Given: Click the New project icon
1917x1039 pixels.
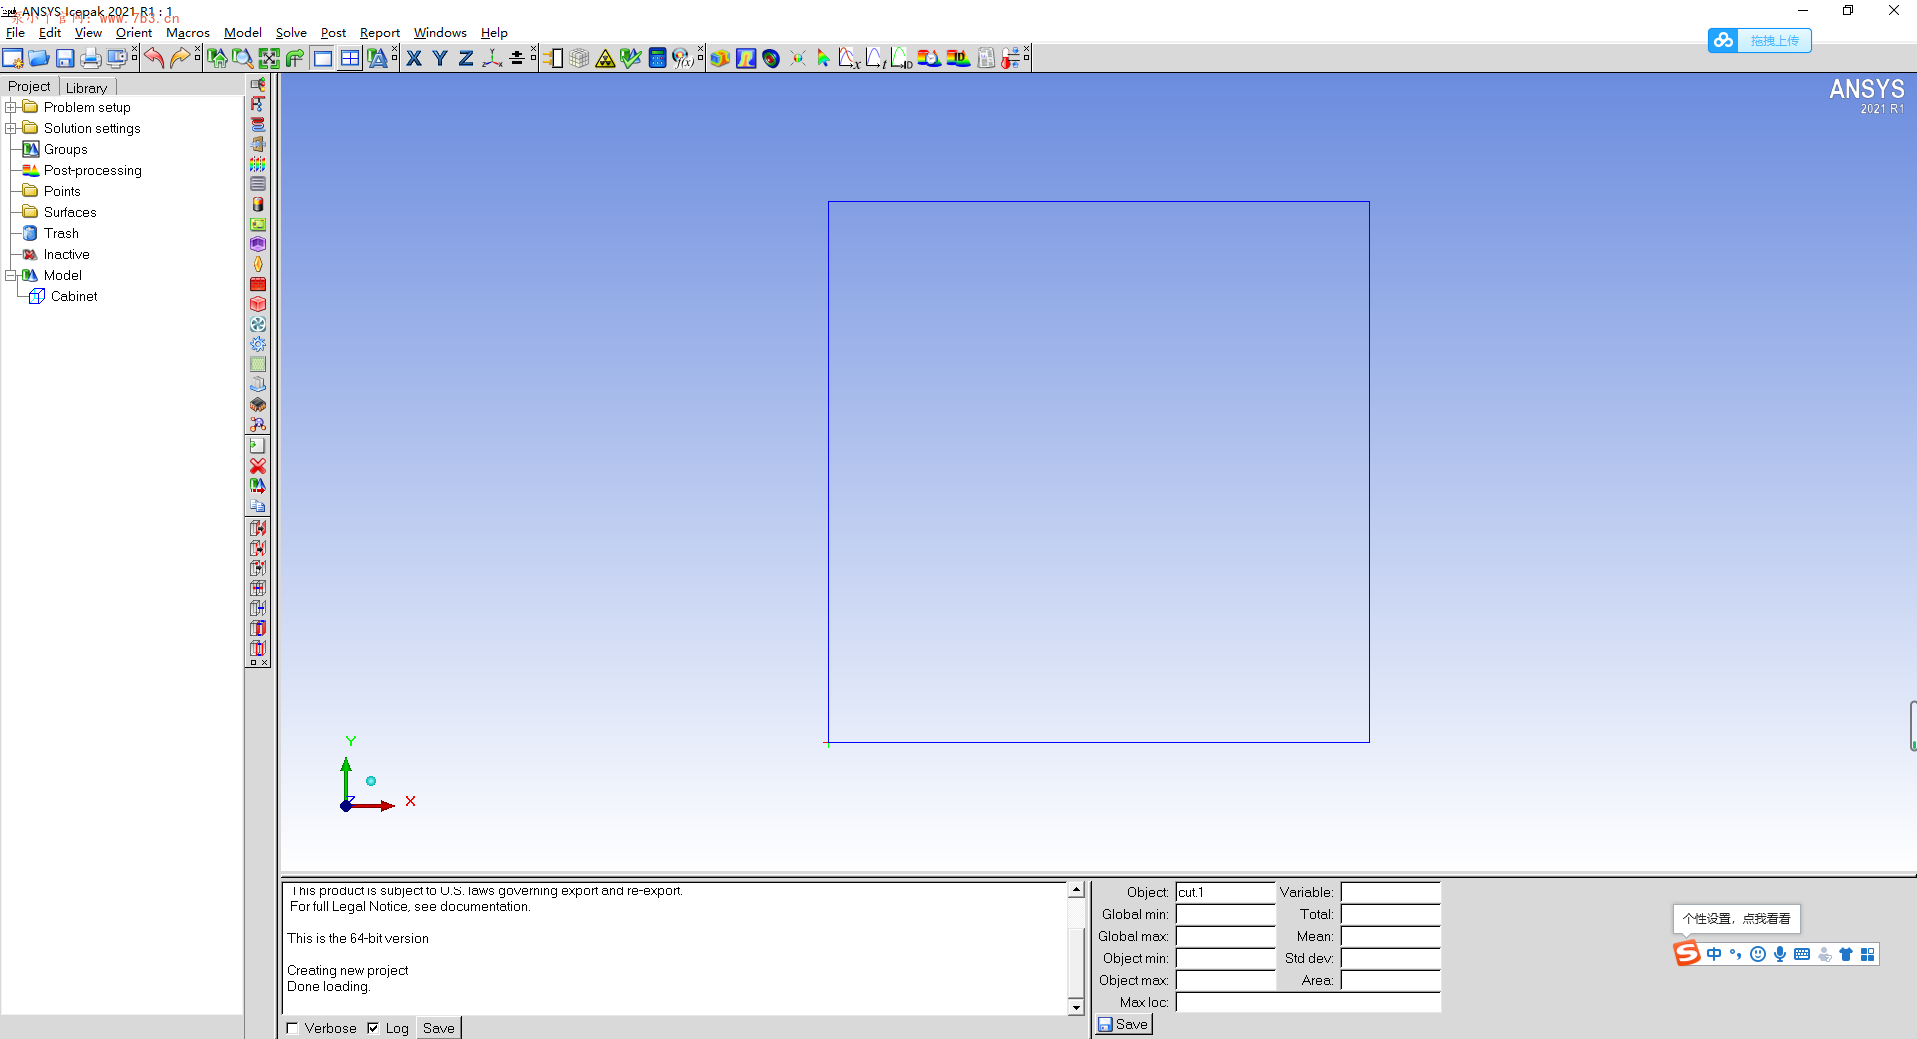Looking at the screenshot, I should [x=13, y=58].
